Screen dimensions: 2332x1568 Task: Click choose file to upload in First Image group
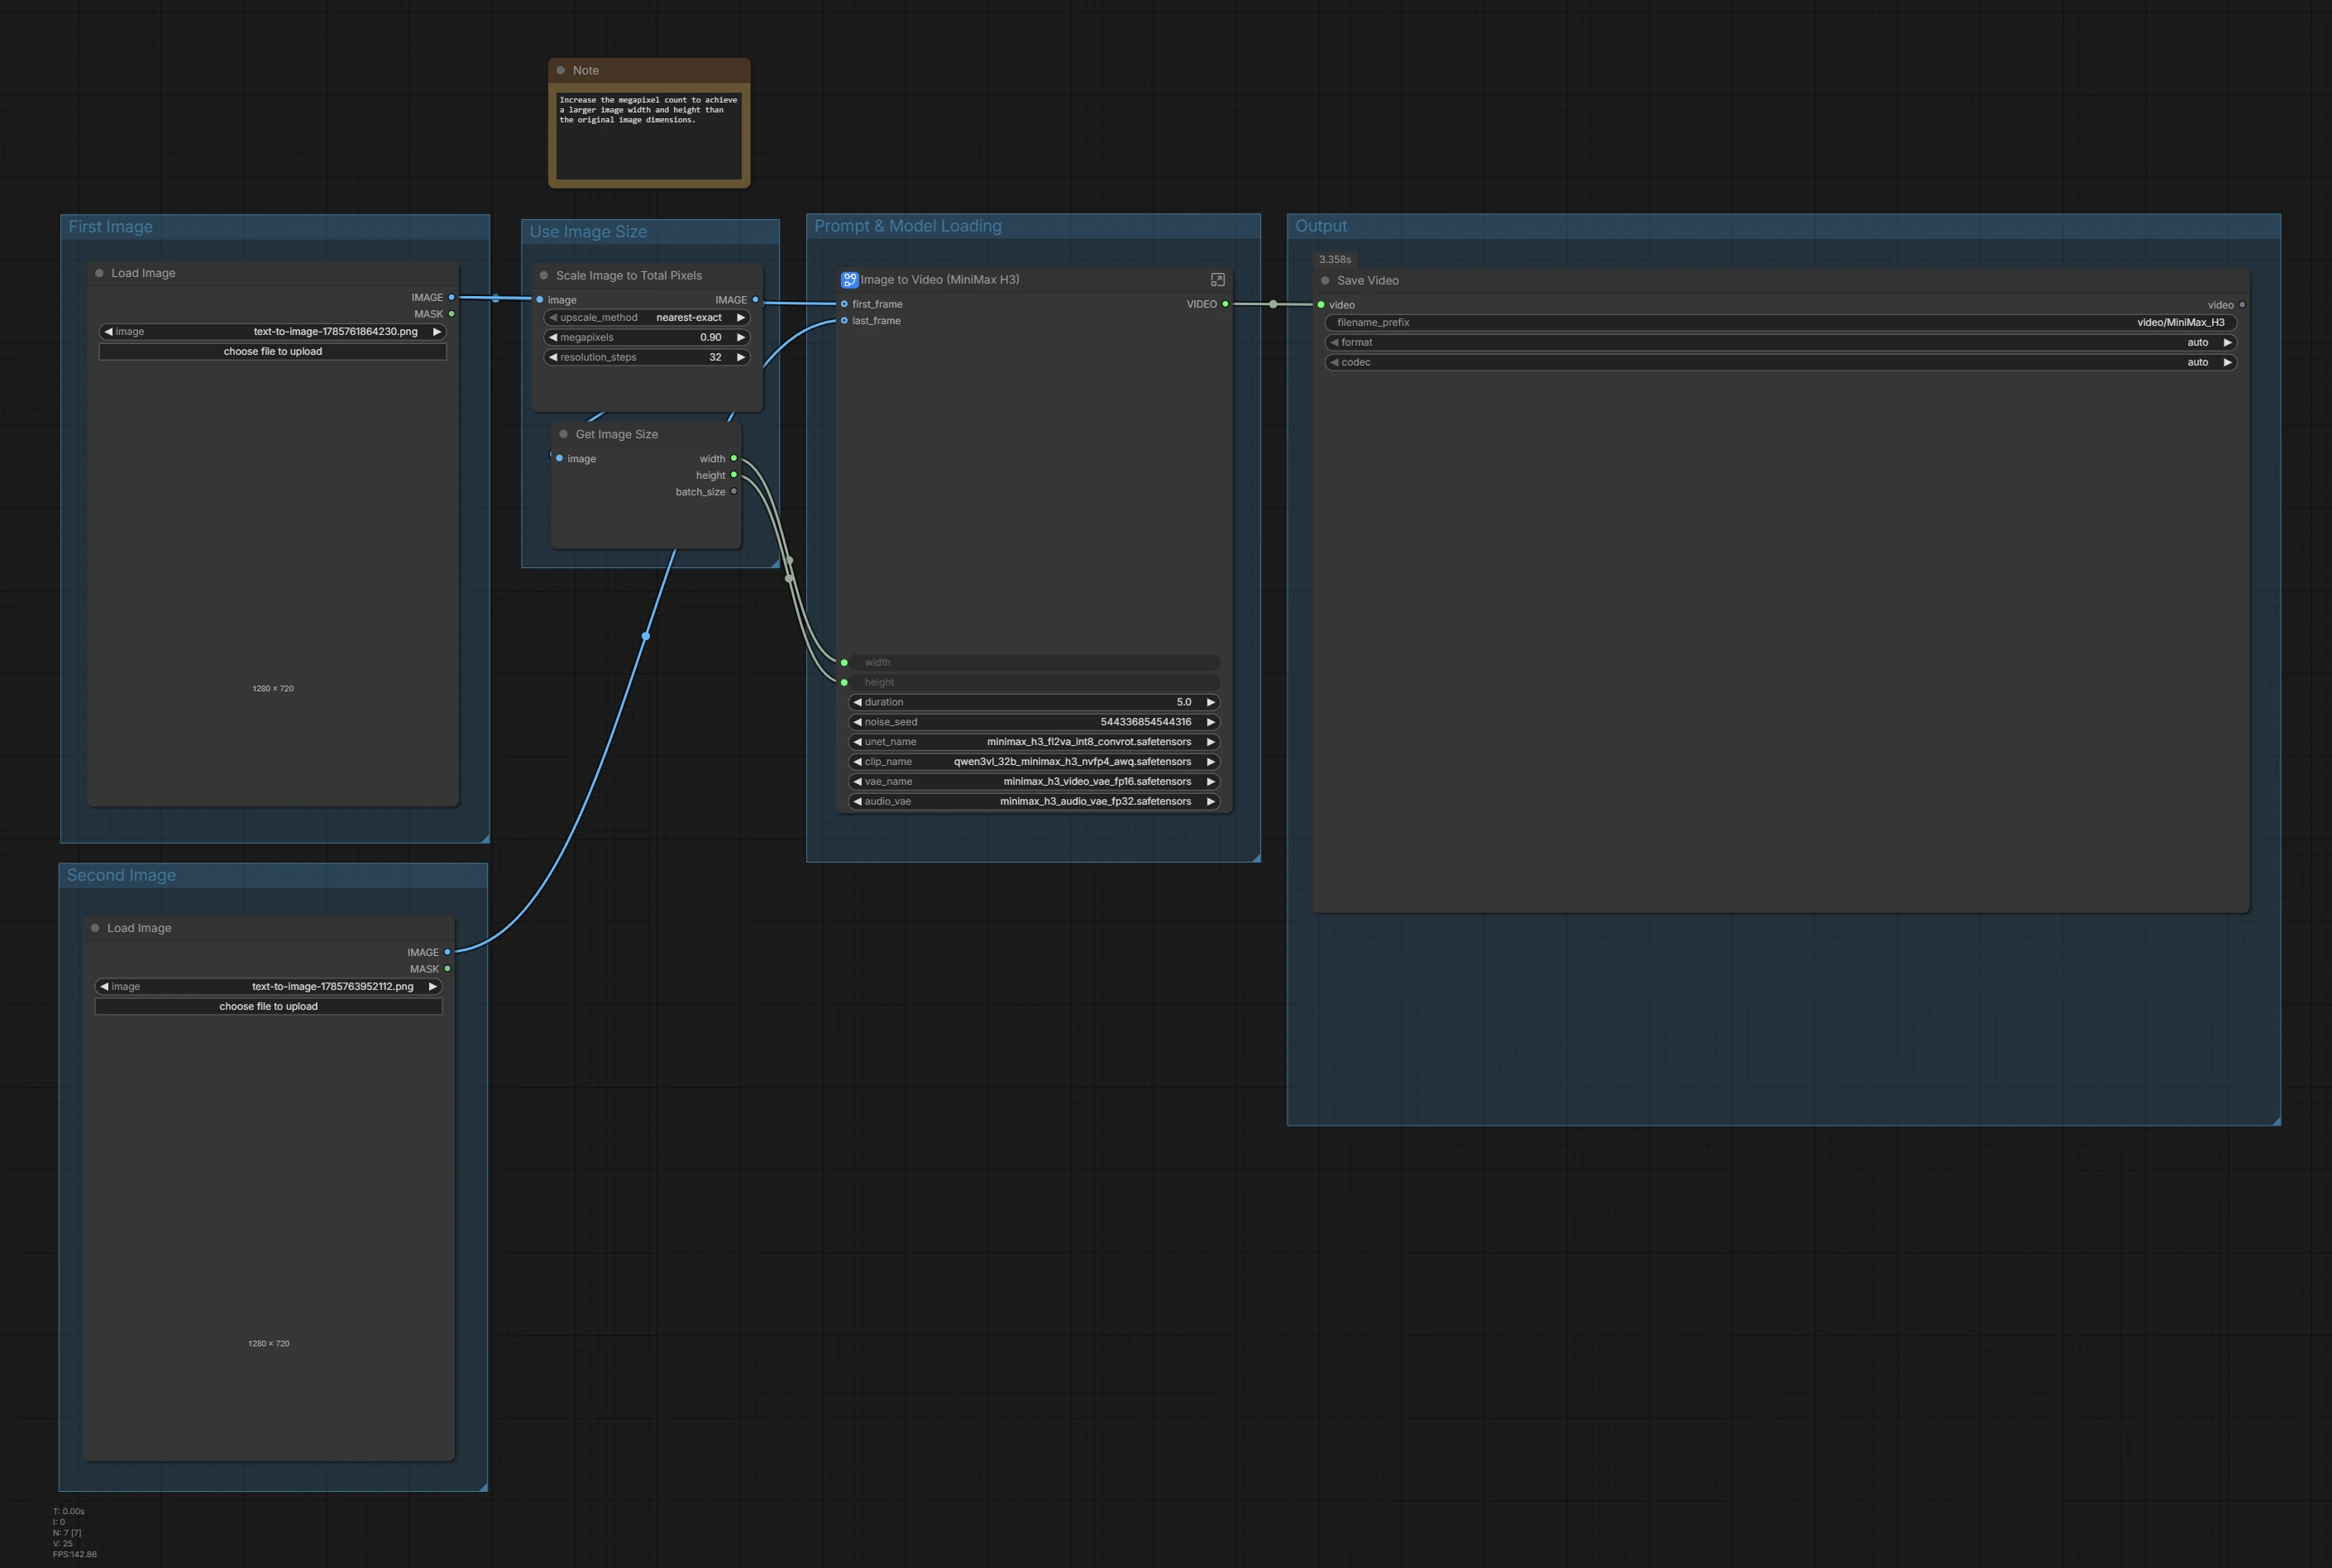coord(273,351)
